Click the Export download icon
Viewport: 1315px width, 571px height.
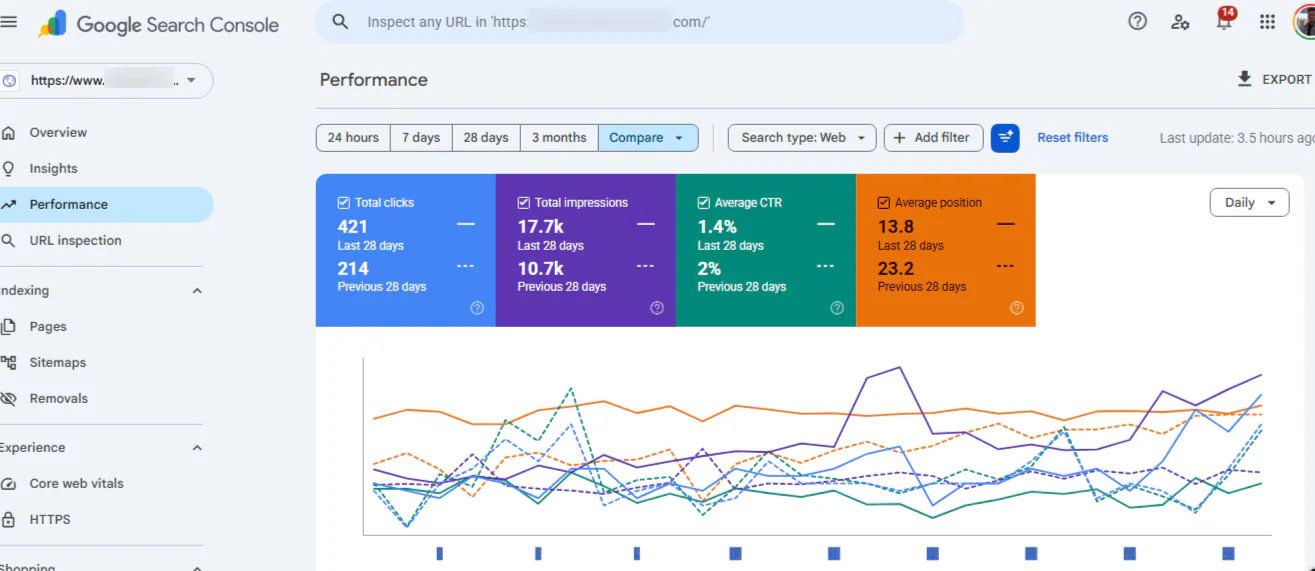1244,79
